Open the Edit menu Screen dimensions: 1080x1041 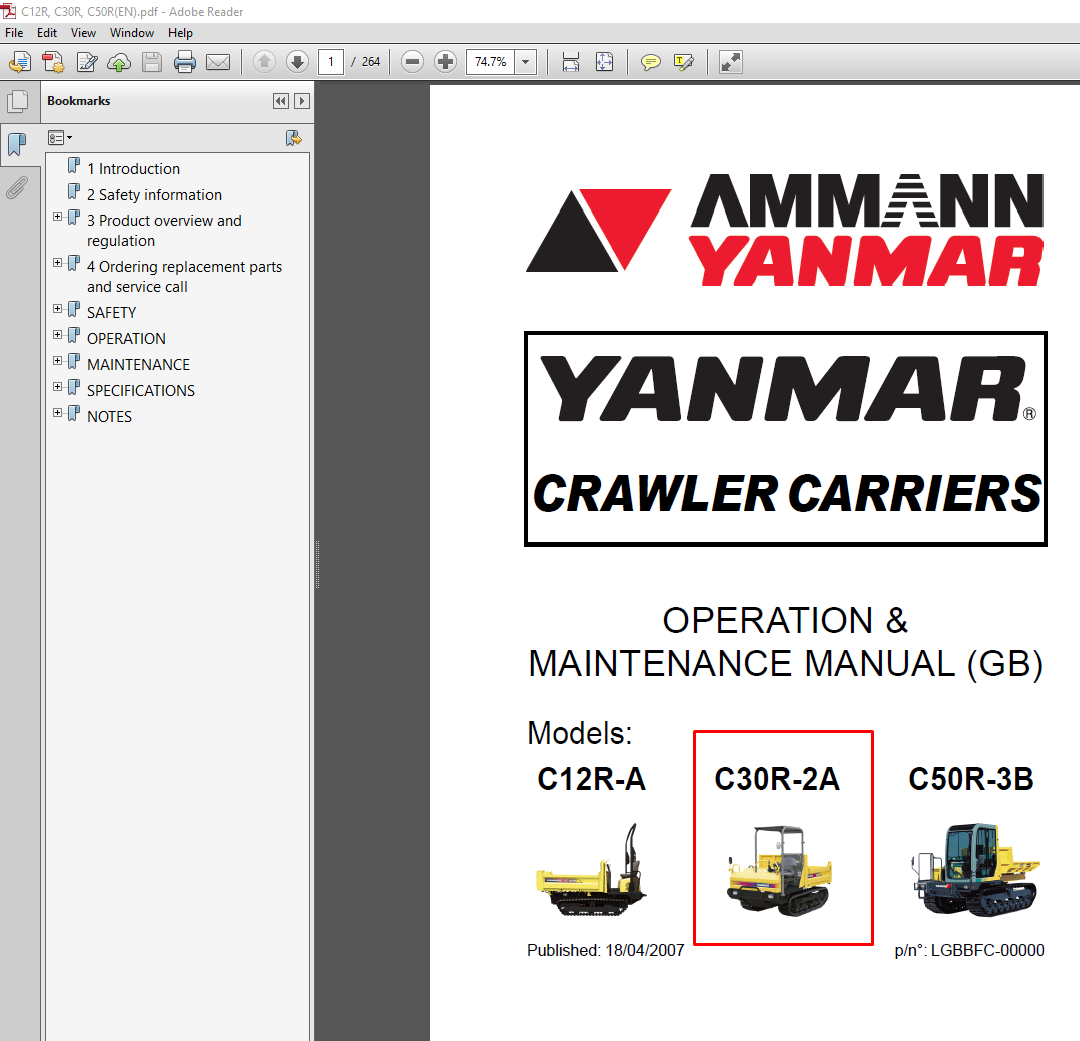47,32
